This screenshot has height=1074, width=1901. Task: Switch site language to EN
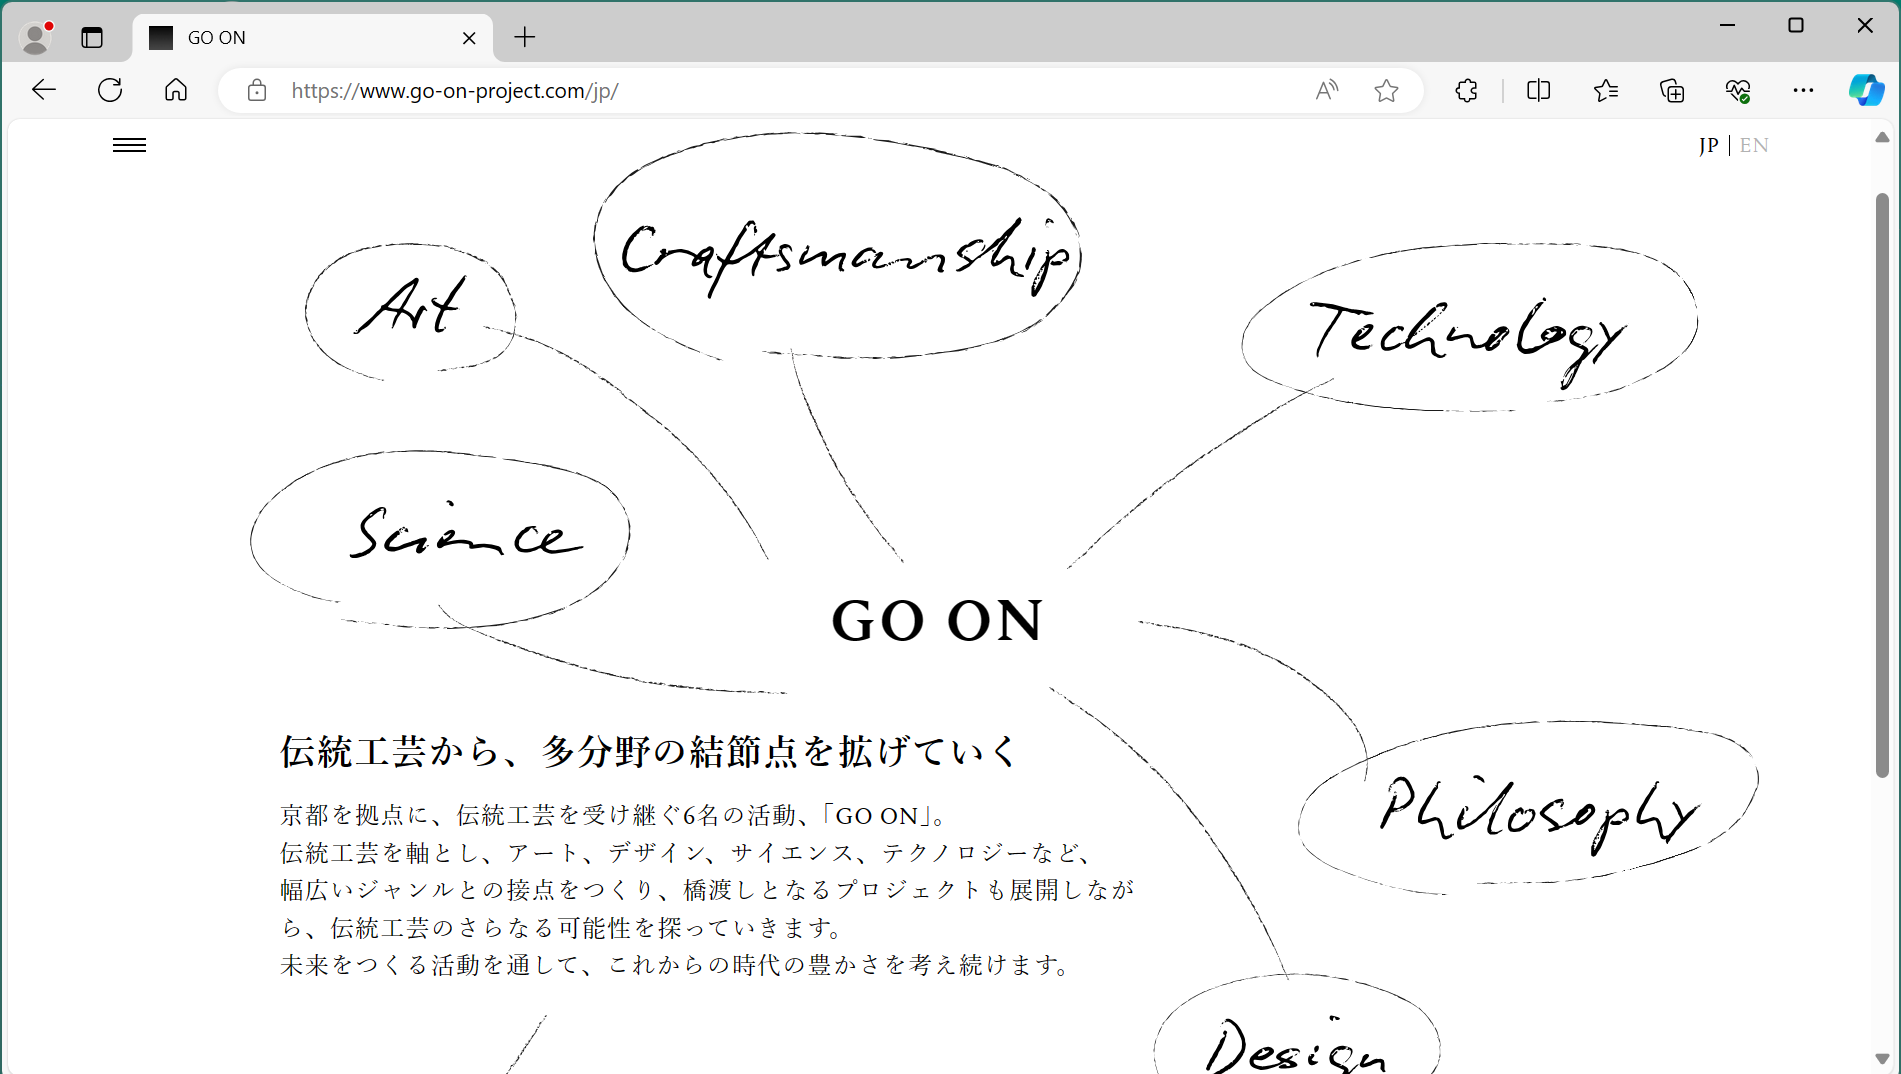pyautogui.click(x=1754, y=145)
